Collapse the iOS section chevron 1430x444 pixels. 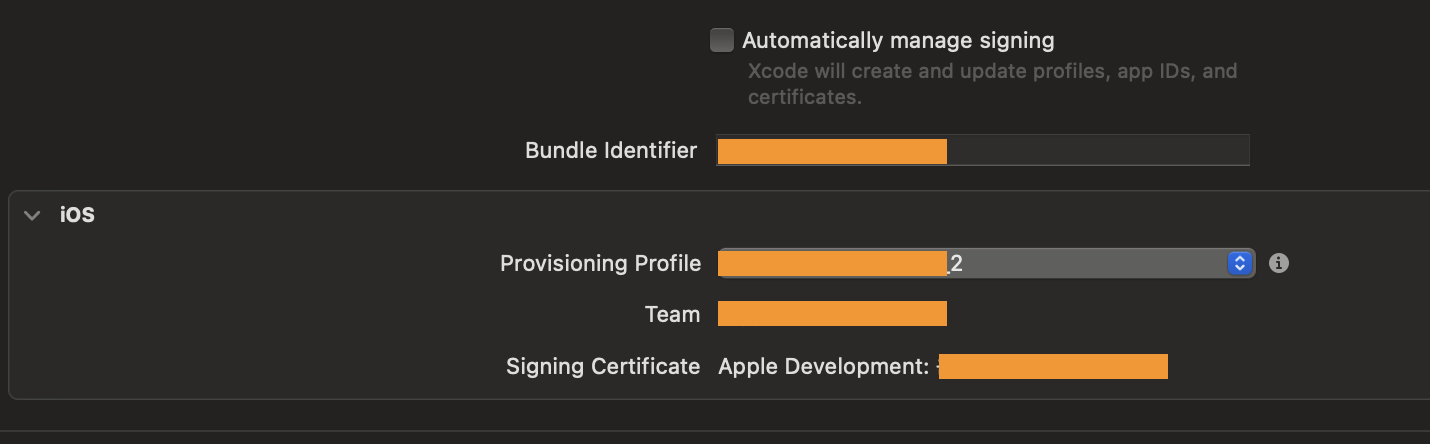tap(33, 215)
